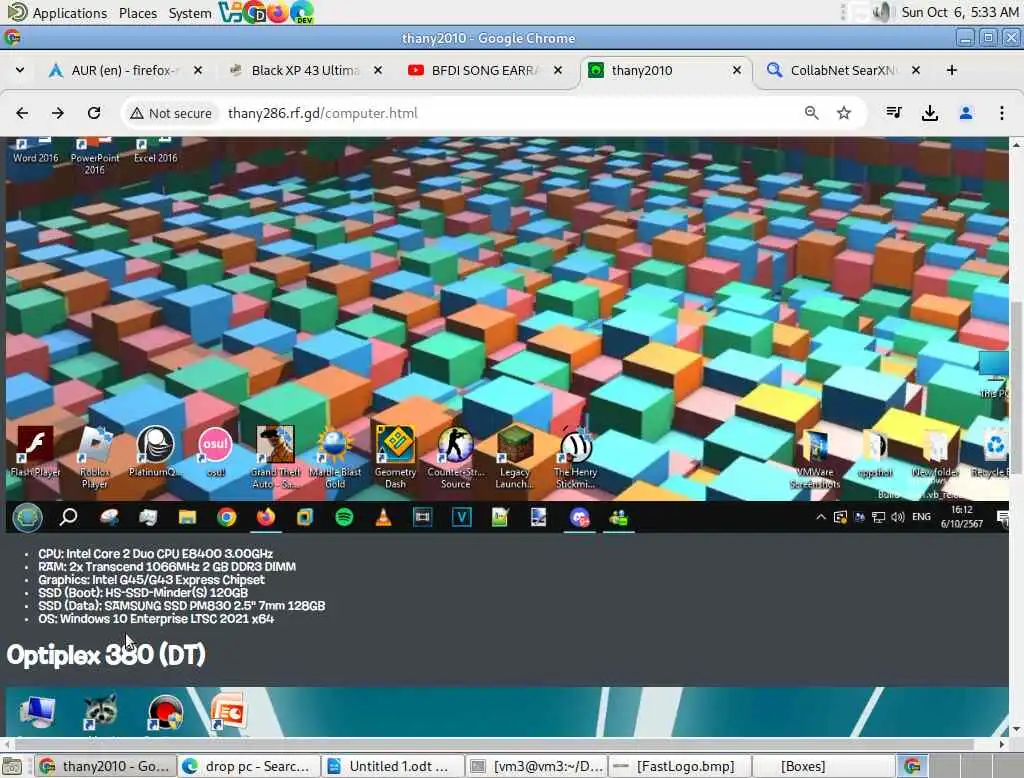
Task: Open Chrome downloads icon
Action: [930, 113]
